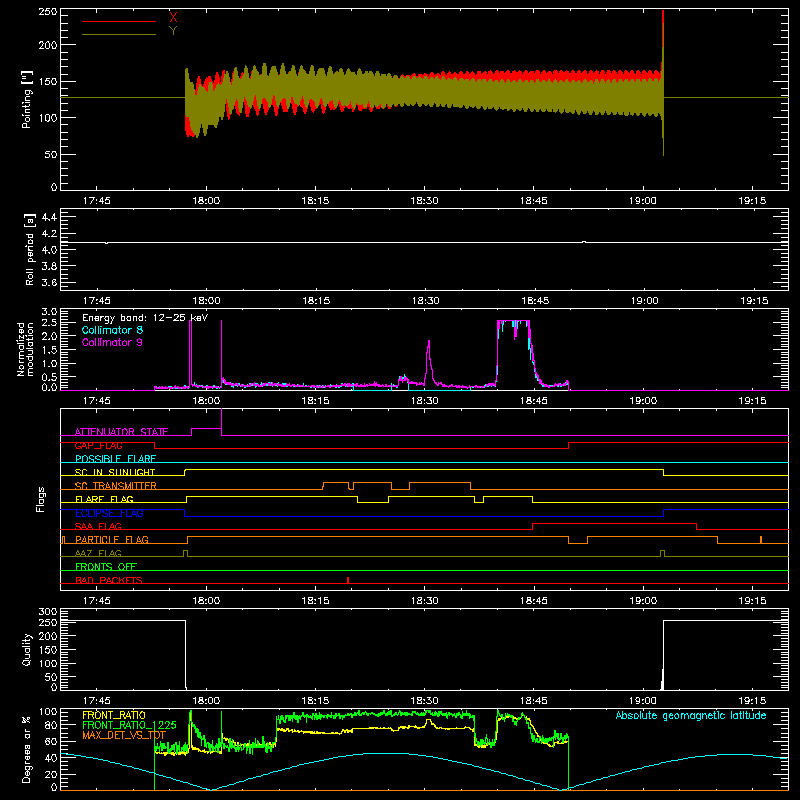Click the red legend line beside X
This screenshot has height=800, width=800.
(x=119, y=21)
